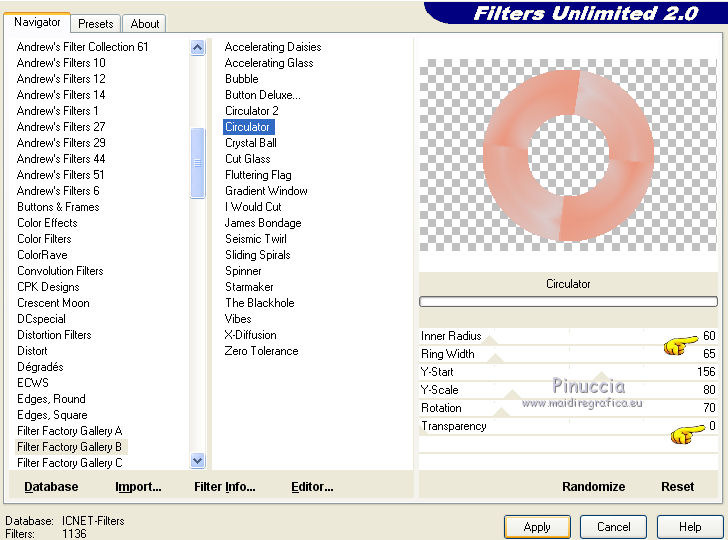
Task: Select Filter Factory Gallery C
Action: pos(69,463)
